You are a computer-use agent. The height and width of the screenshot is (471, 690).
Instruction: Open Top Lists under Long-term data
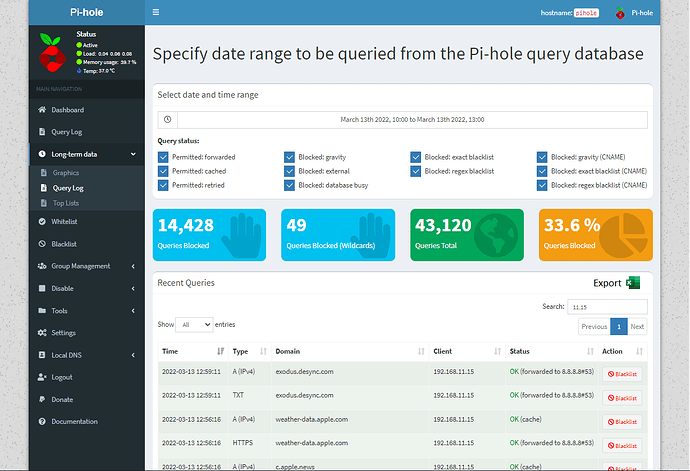pyautogui.click(x=66, y=203)
